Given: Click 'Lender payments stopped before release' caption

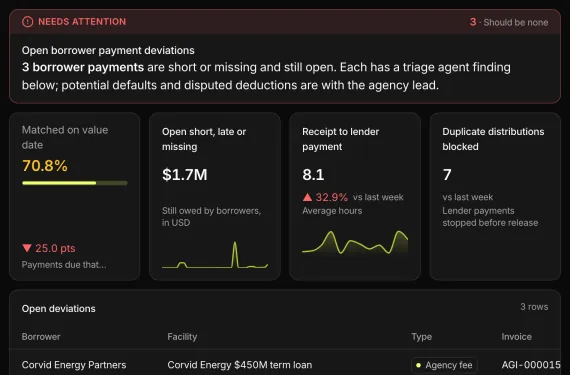Looking at the screenshot, I should click(x=490, y=217).
